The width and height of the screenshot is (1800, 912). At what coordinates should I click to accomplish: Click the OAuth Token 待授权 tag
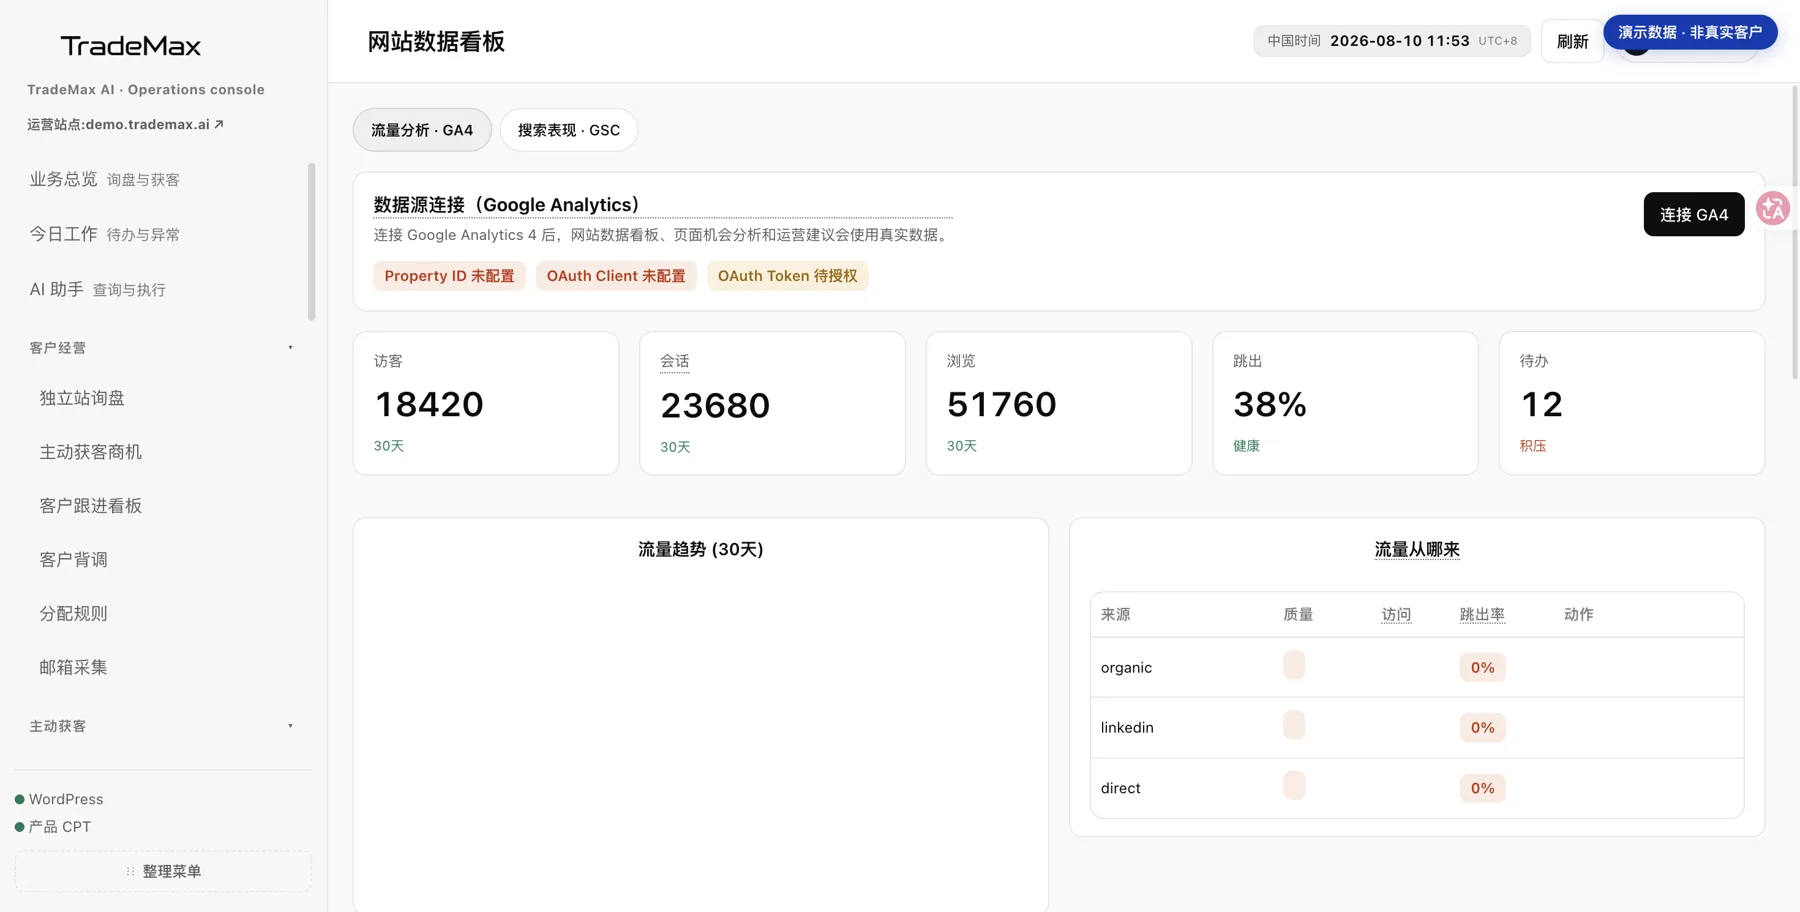pyautogui.click(x=787, y=276)
